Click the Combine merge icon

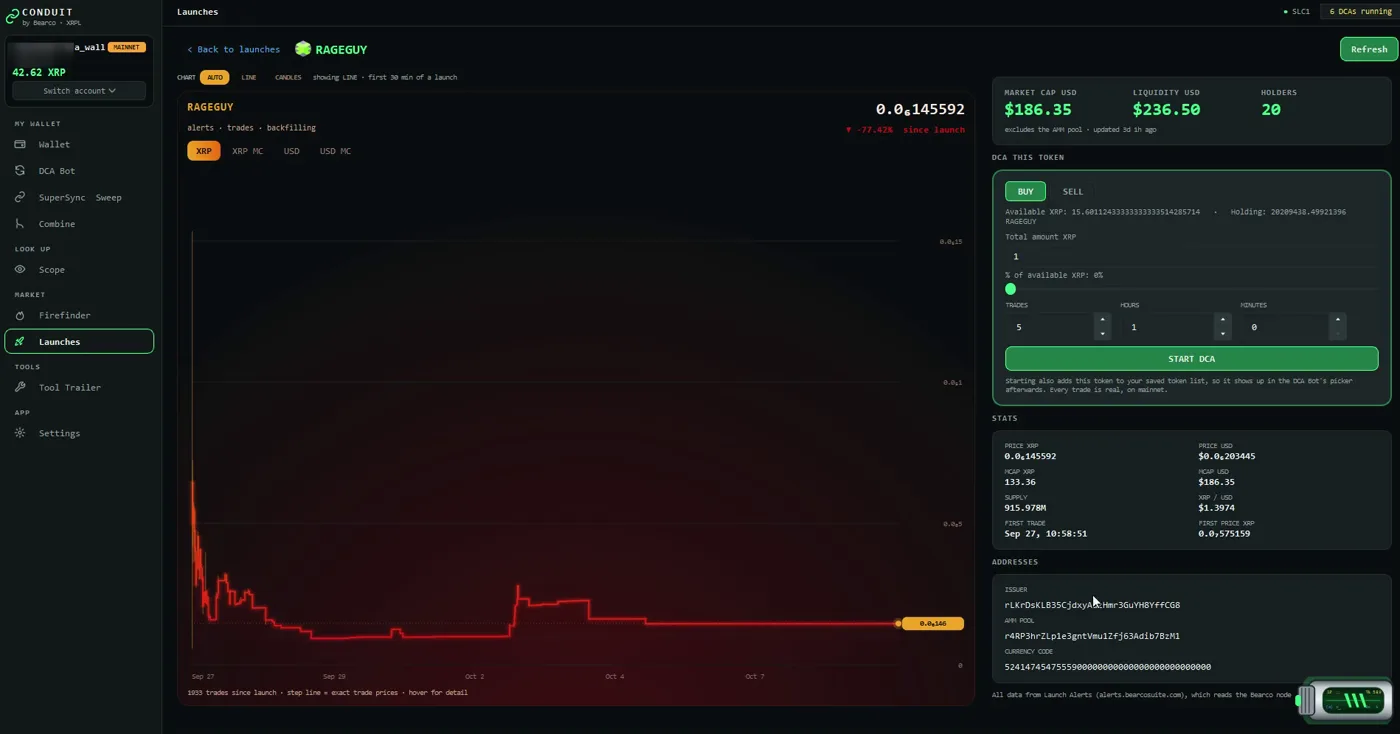pos(20,224)
